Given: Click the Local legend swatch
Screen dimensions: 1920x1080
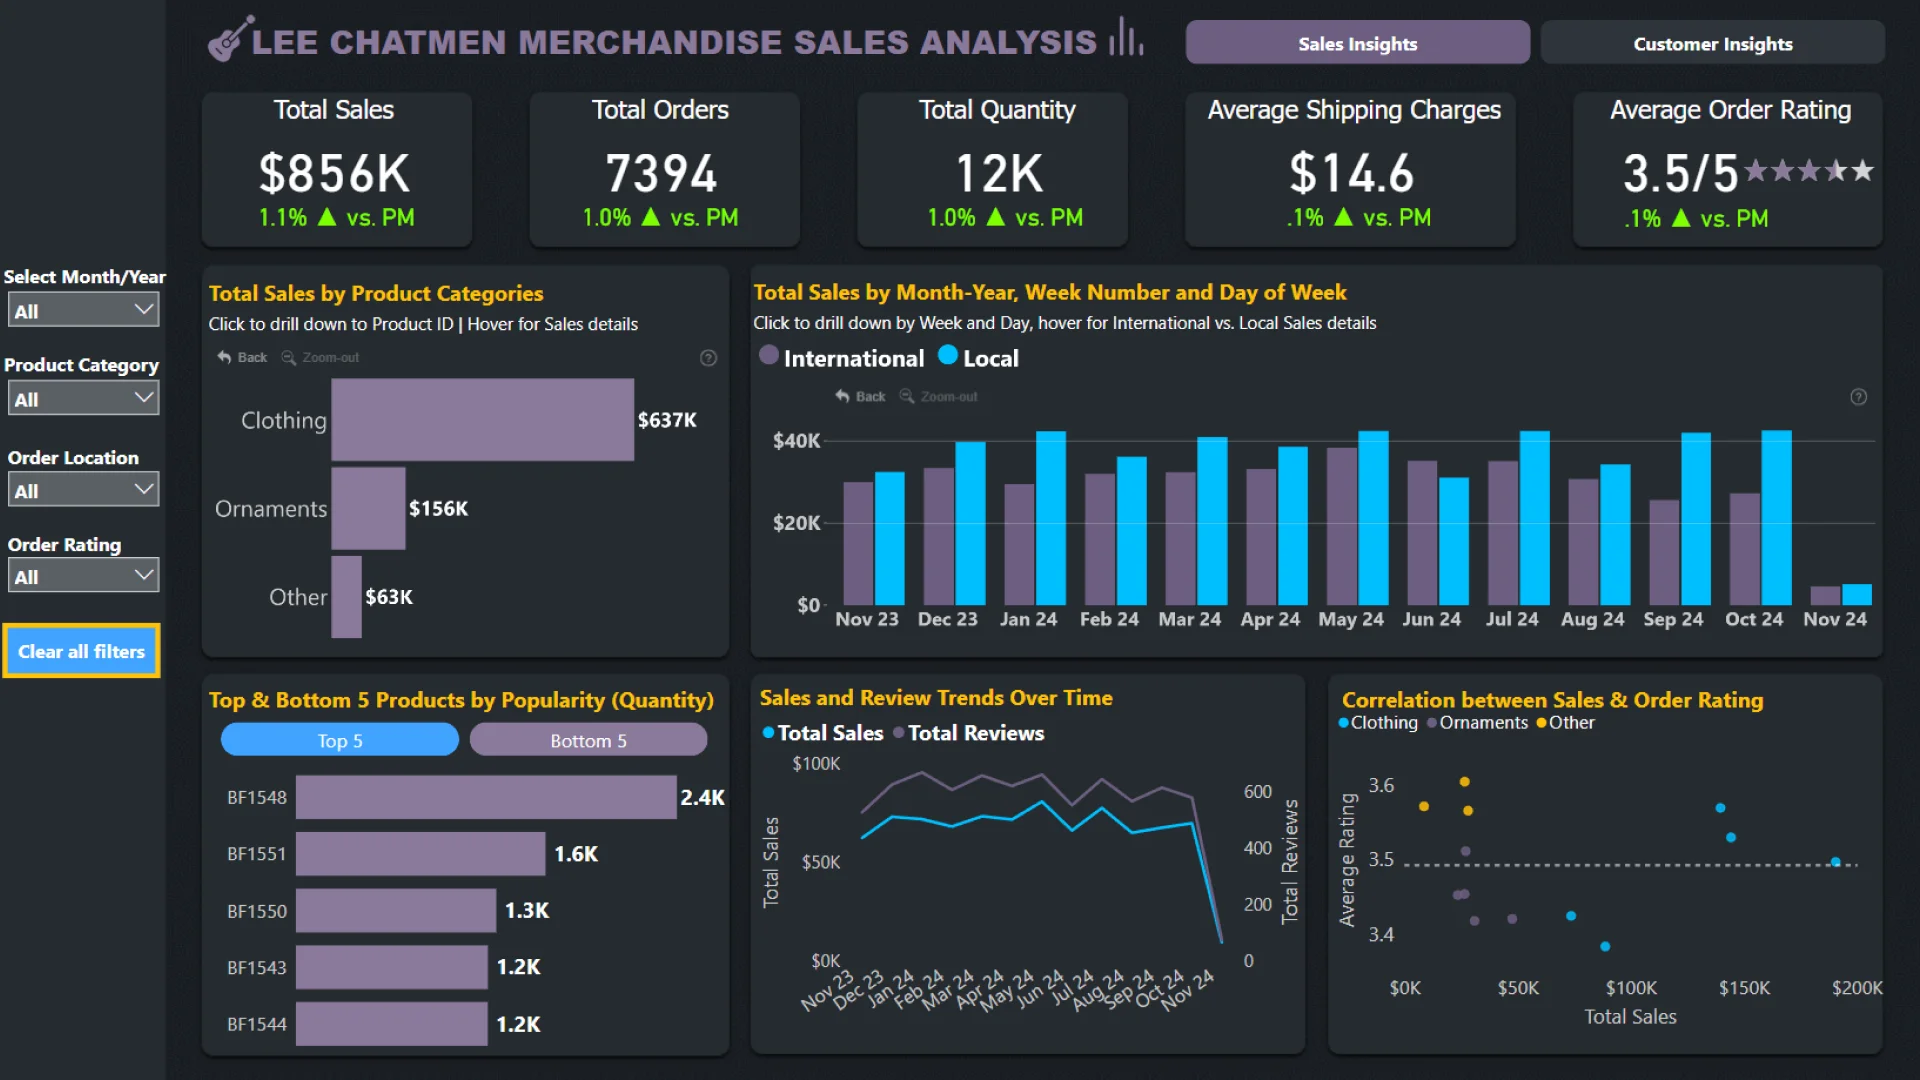Looking at the screenshot, I should [947, 355].
